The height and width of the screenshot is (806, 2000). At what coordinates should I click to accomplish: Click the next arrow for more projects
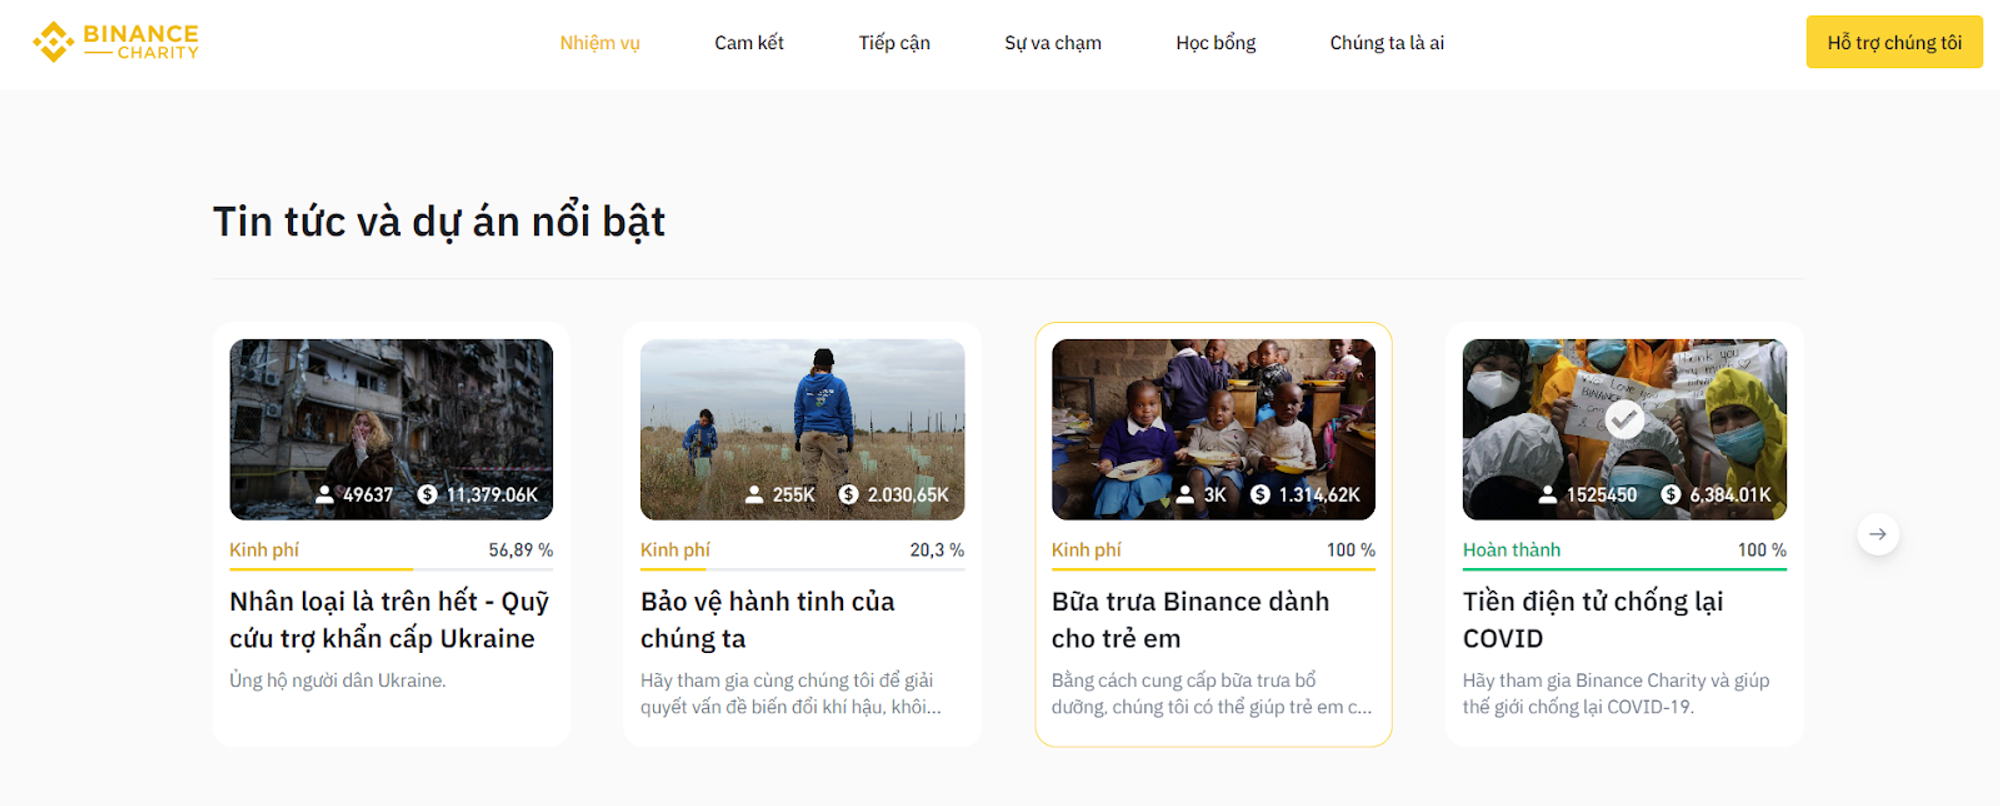(x=1878, y=534)
